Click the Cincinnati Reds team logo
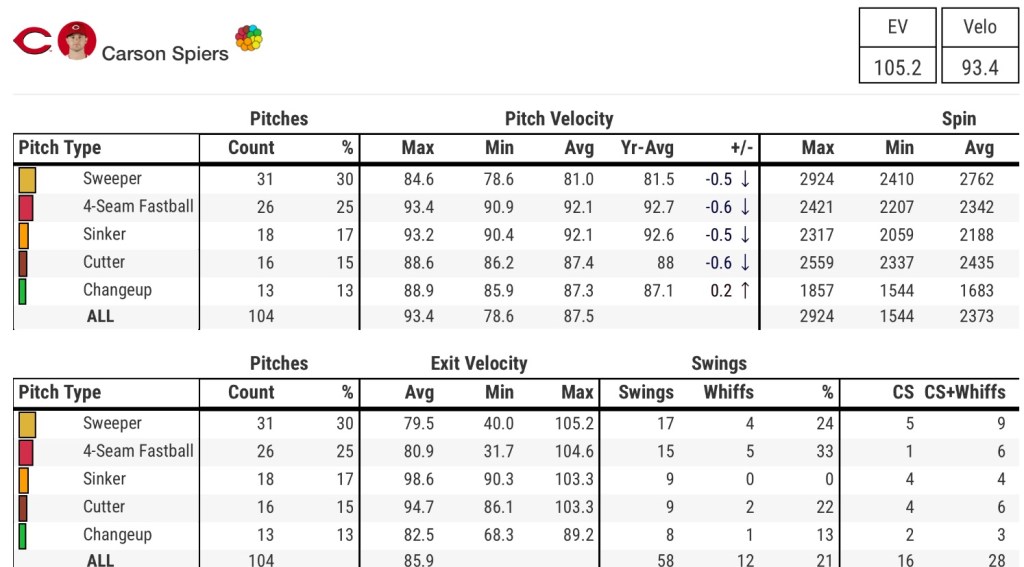Image resolution: width=1024 pixels, height=567 pixels. coord(32,42)
